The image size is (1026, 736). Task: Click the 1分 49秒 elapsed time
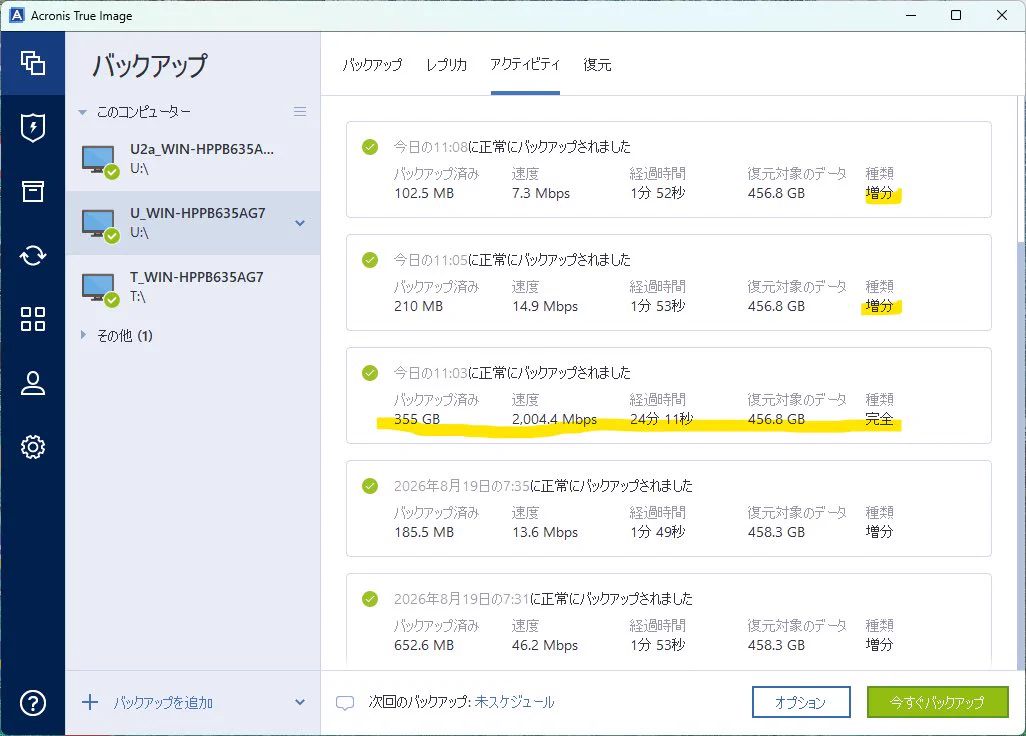point(658,533)
